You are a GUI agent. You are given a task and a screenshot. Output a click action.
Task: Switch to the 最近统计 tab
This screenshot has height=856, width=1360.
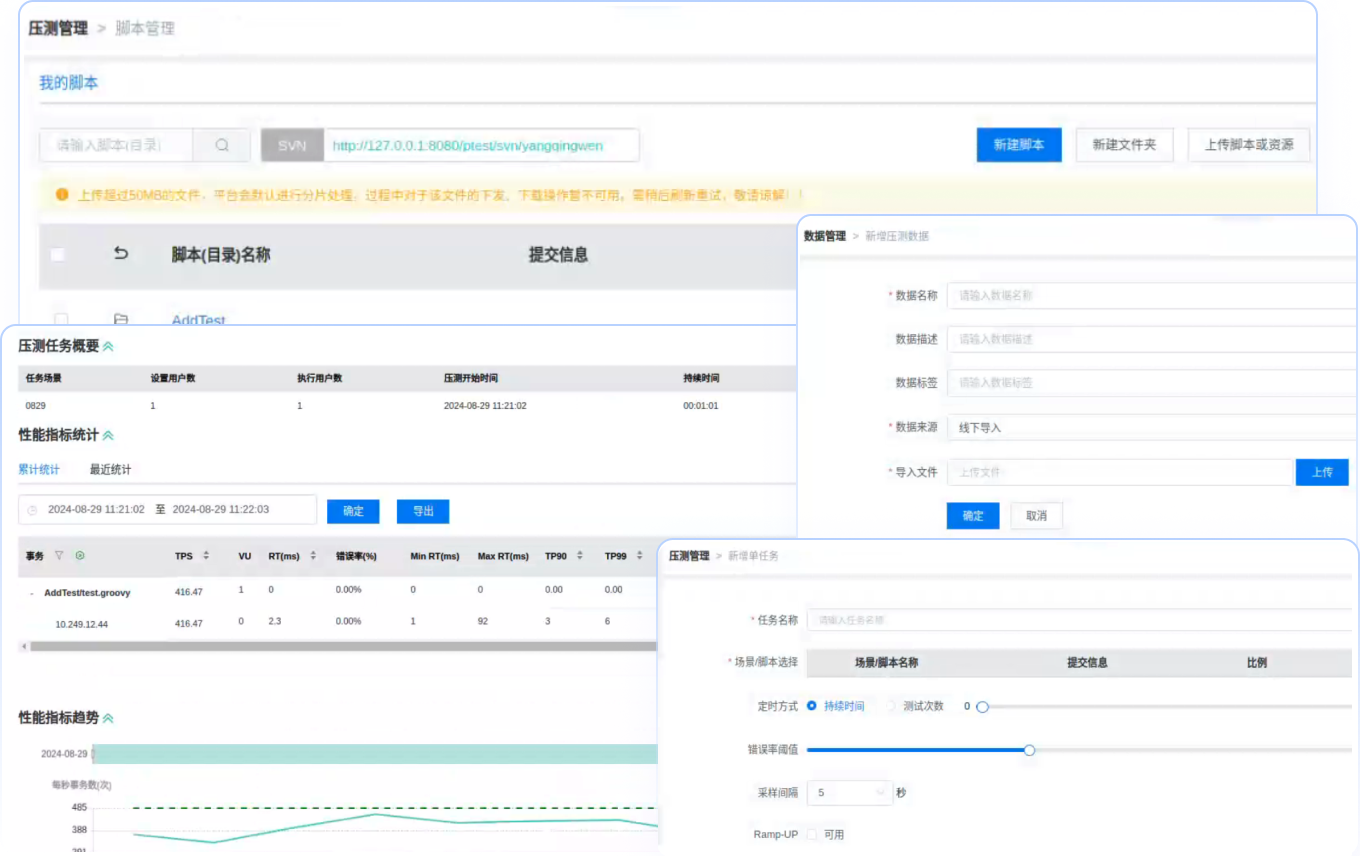tap(110, 469)
